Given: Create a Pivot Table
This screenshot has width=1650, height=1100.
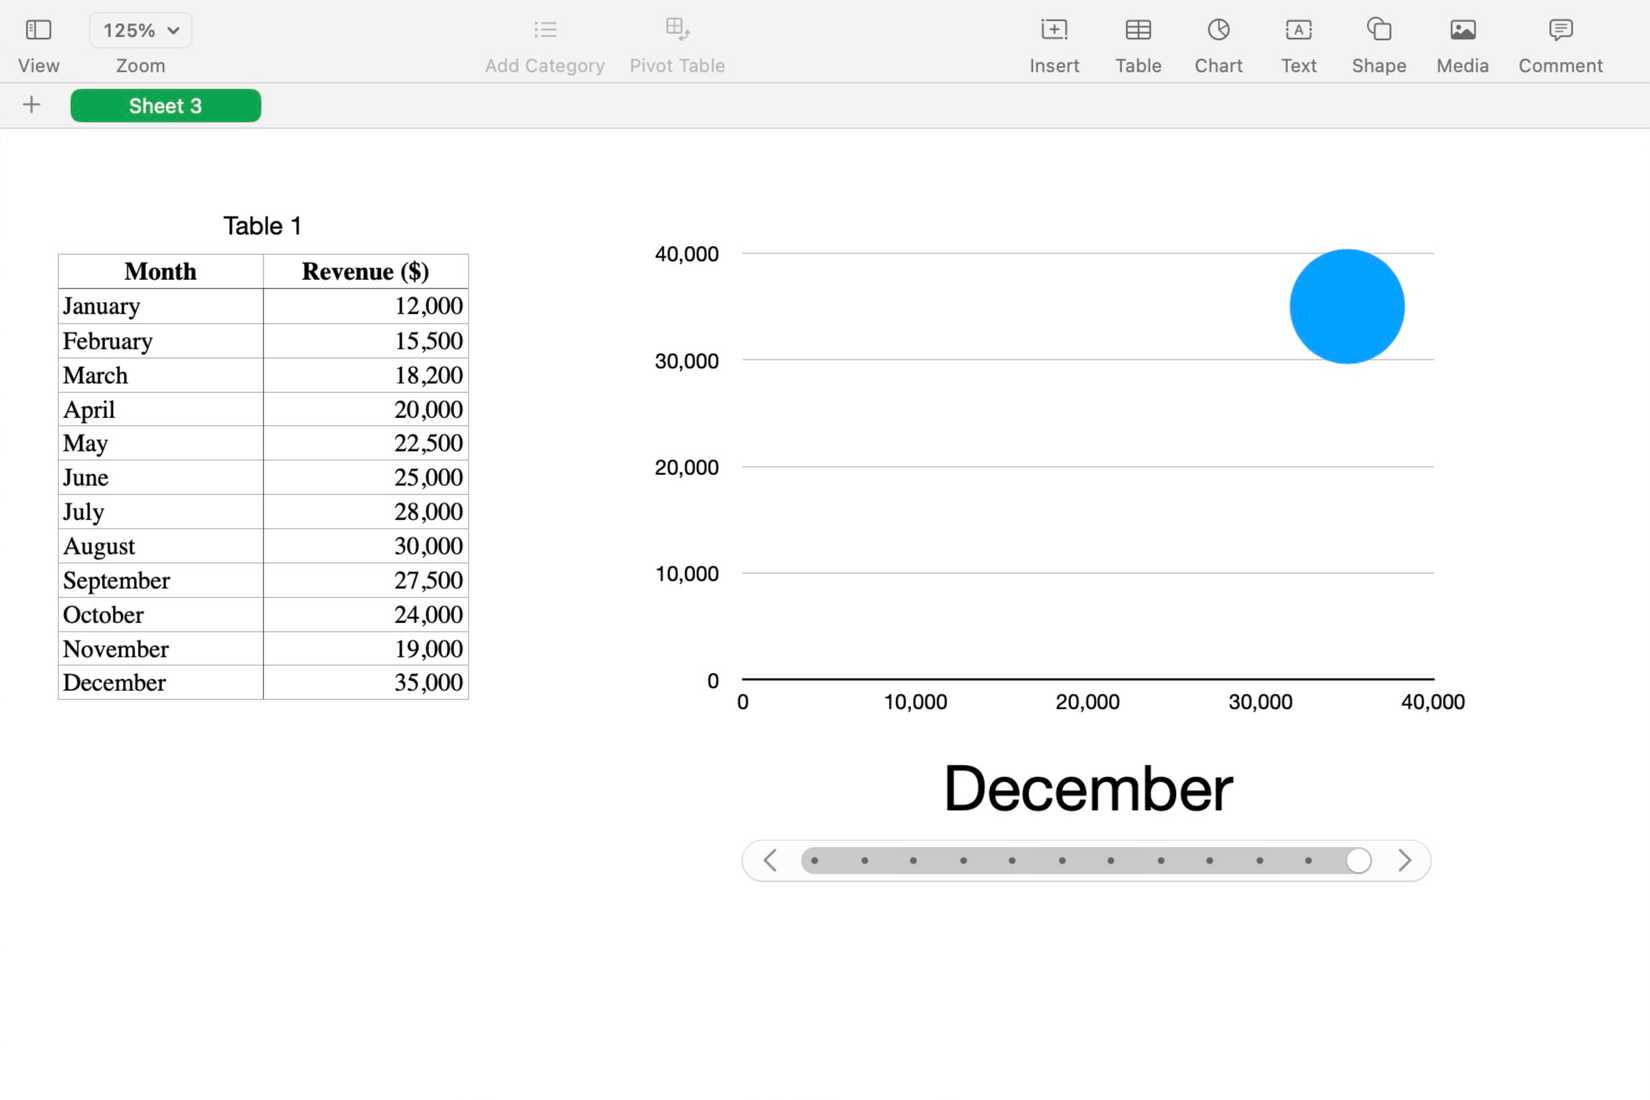Looking at the screenshot, I should point(677,42).
